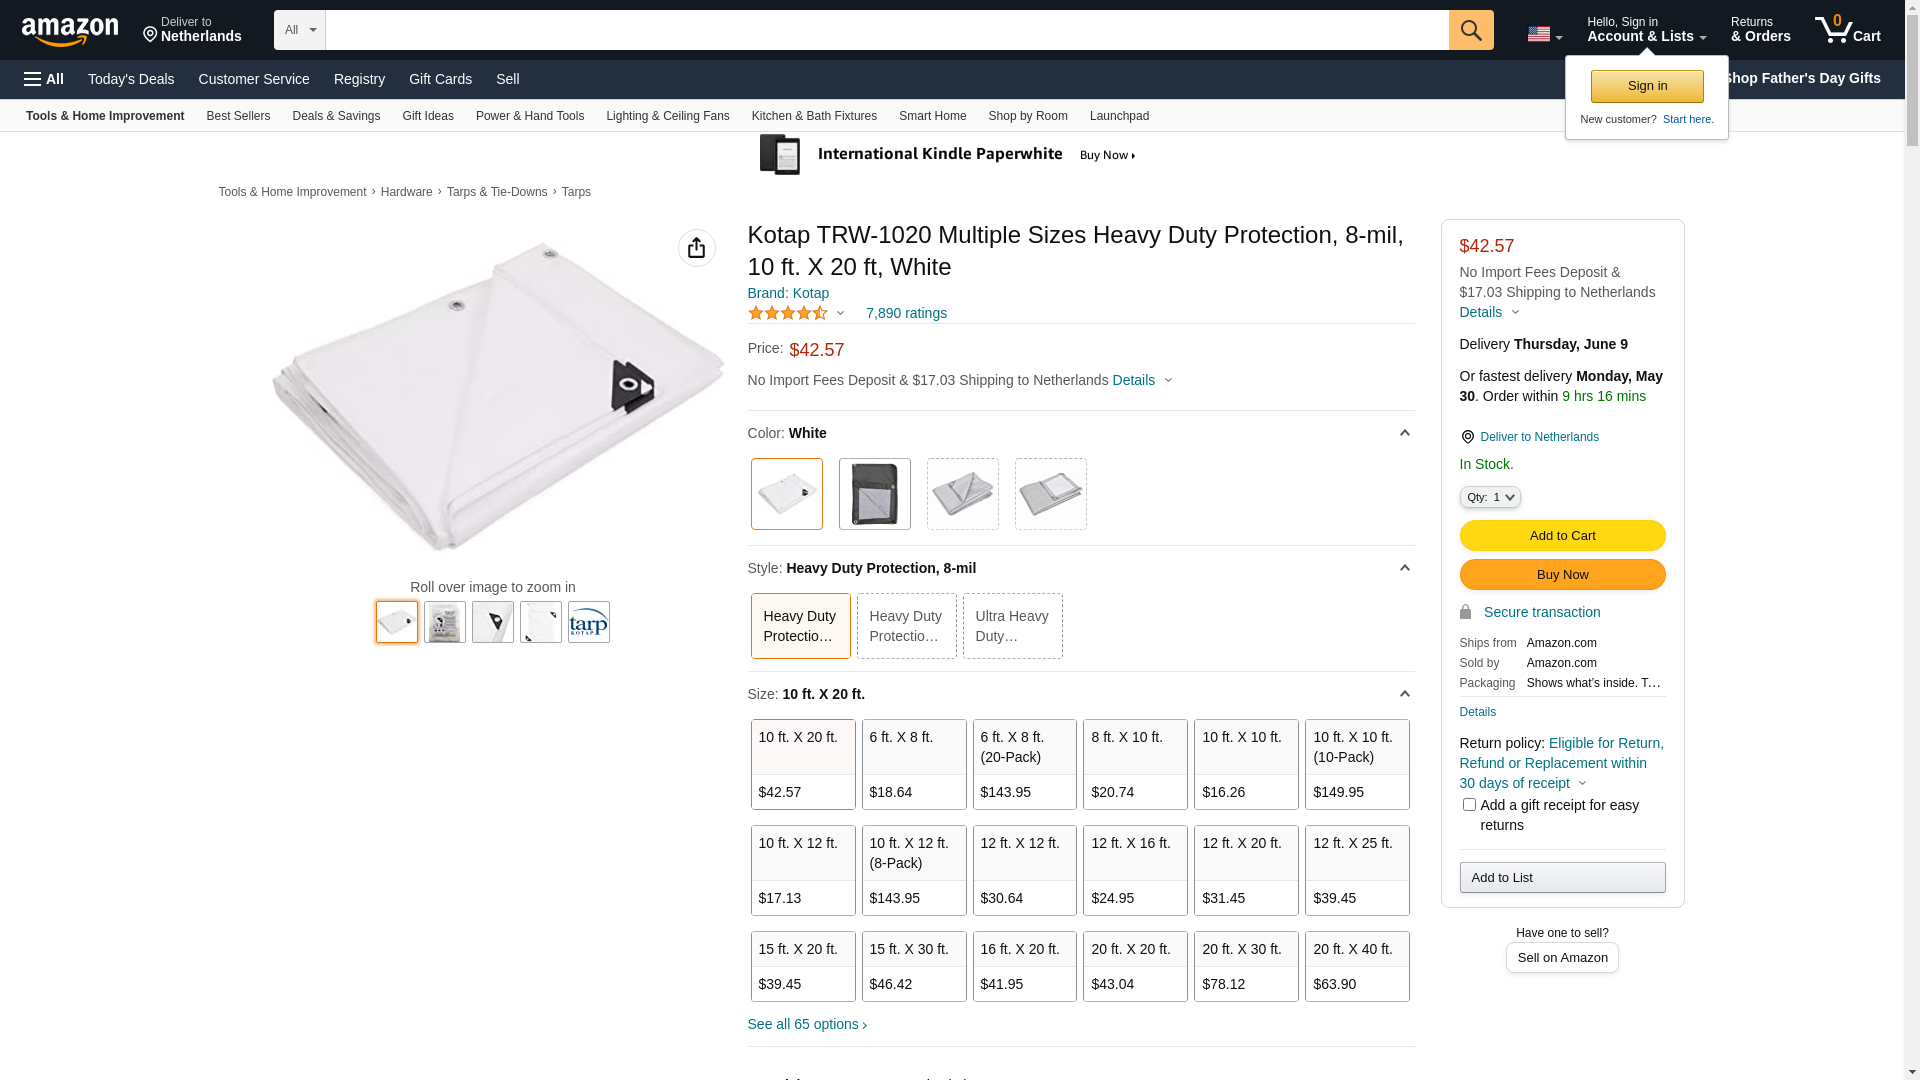Choose the Ultra Heavy Duty style option
The width and height of the screenshot is (1920, 1080).
coord(1012,626)
